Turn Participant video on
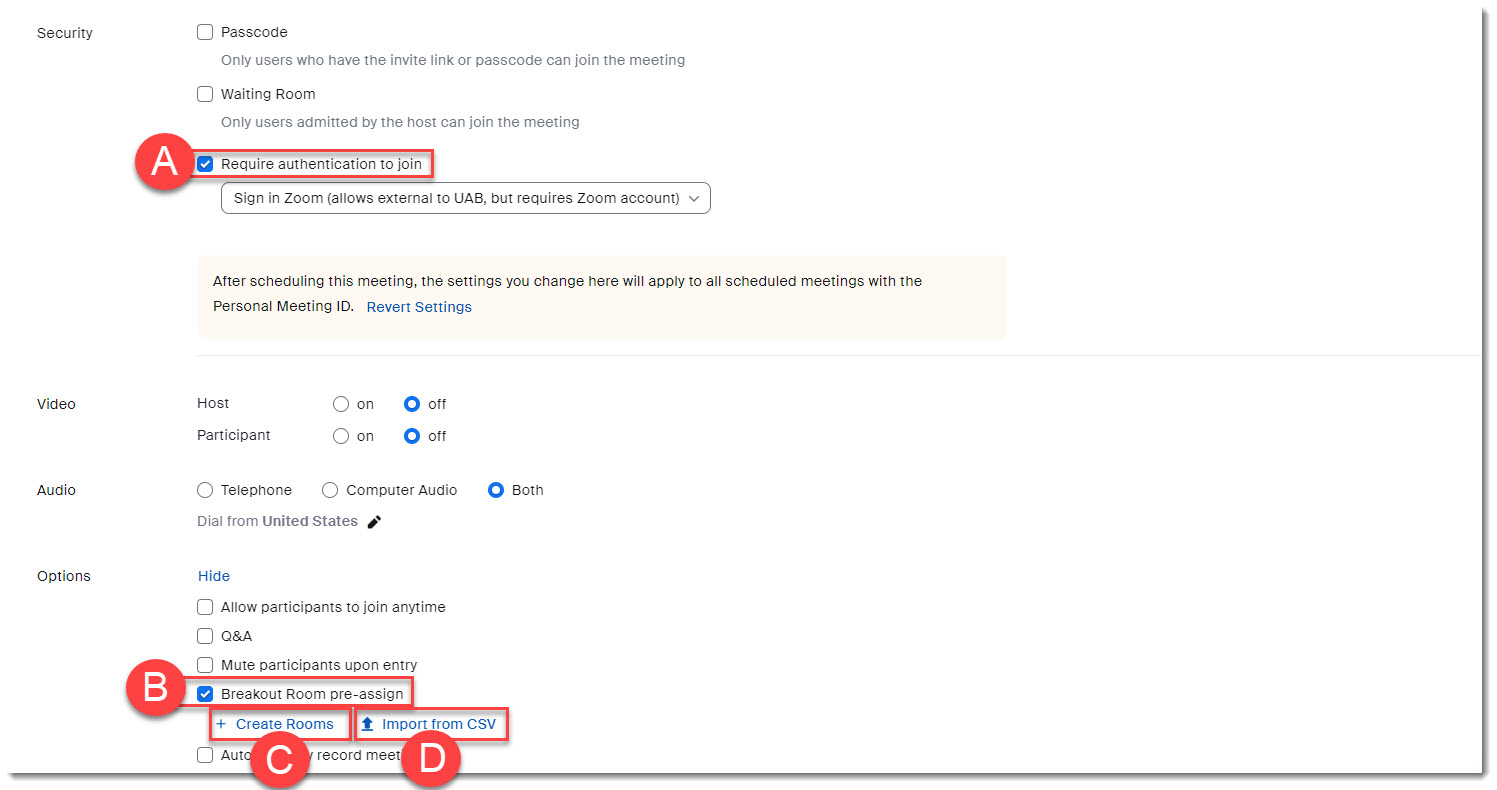The width and height of the screenshot is (1497, 790). [x=341, y=436]
